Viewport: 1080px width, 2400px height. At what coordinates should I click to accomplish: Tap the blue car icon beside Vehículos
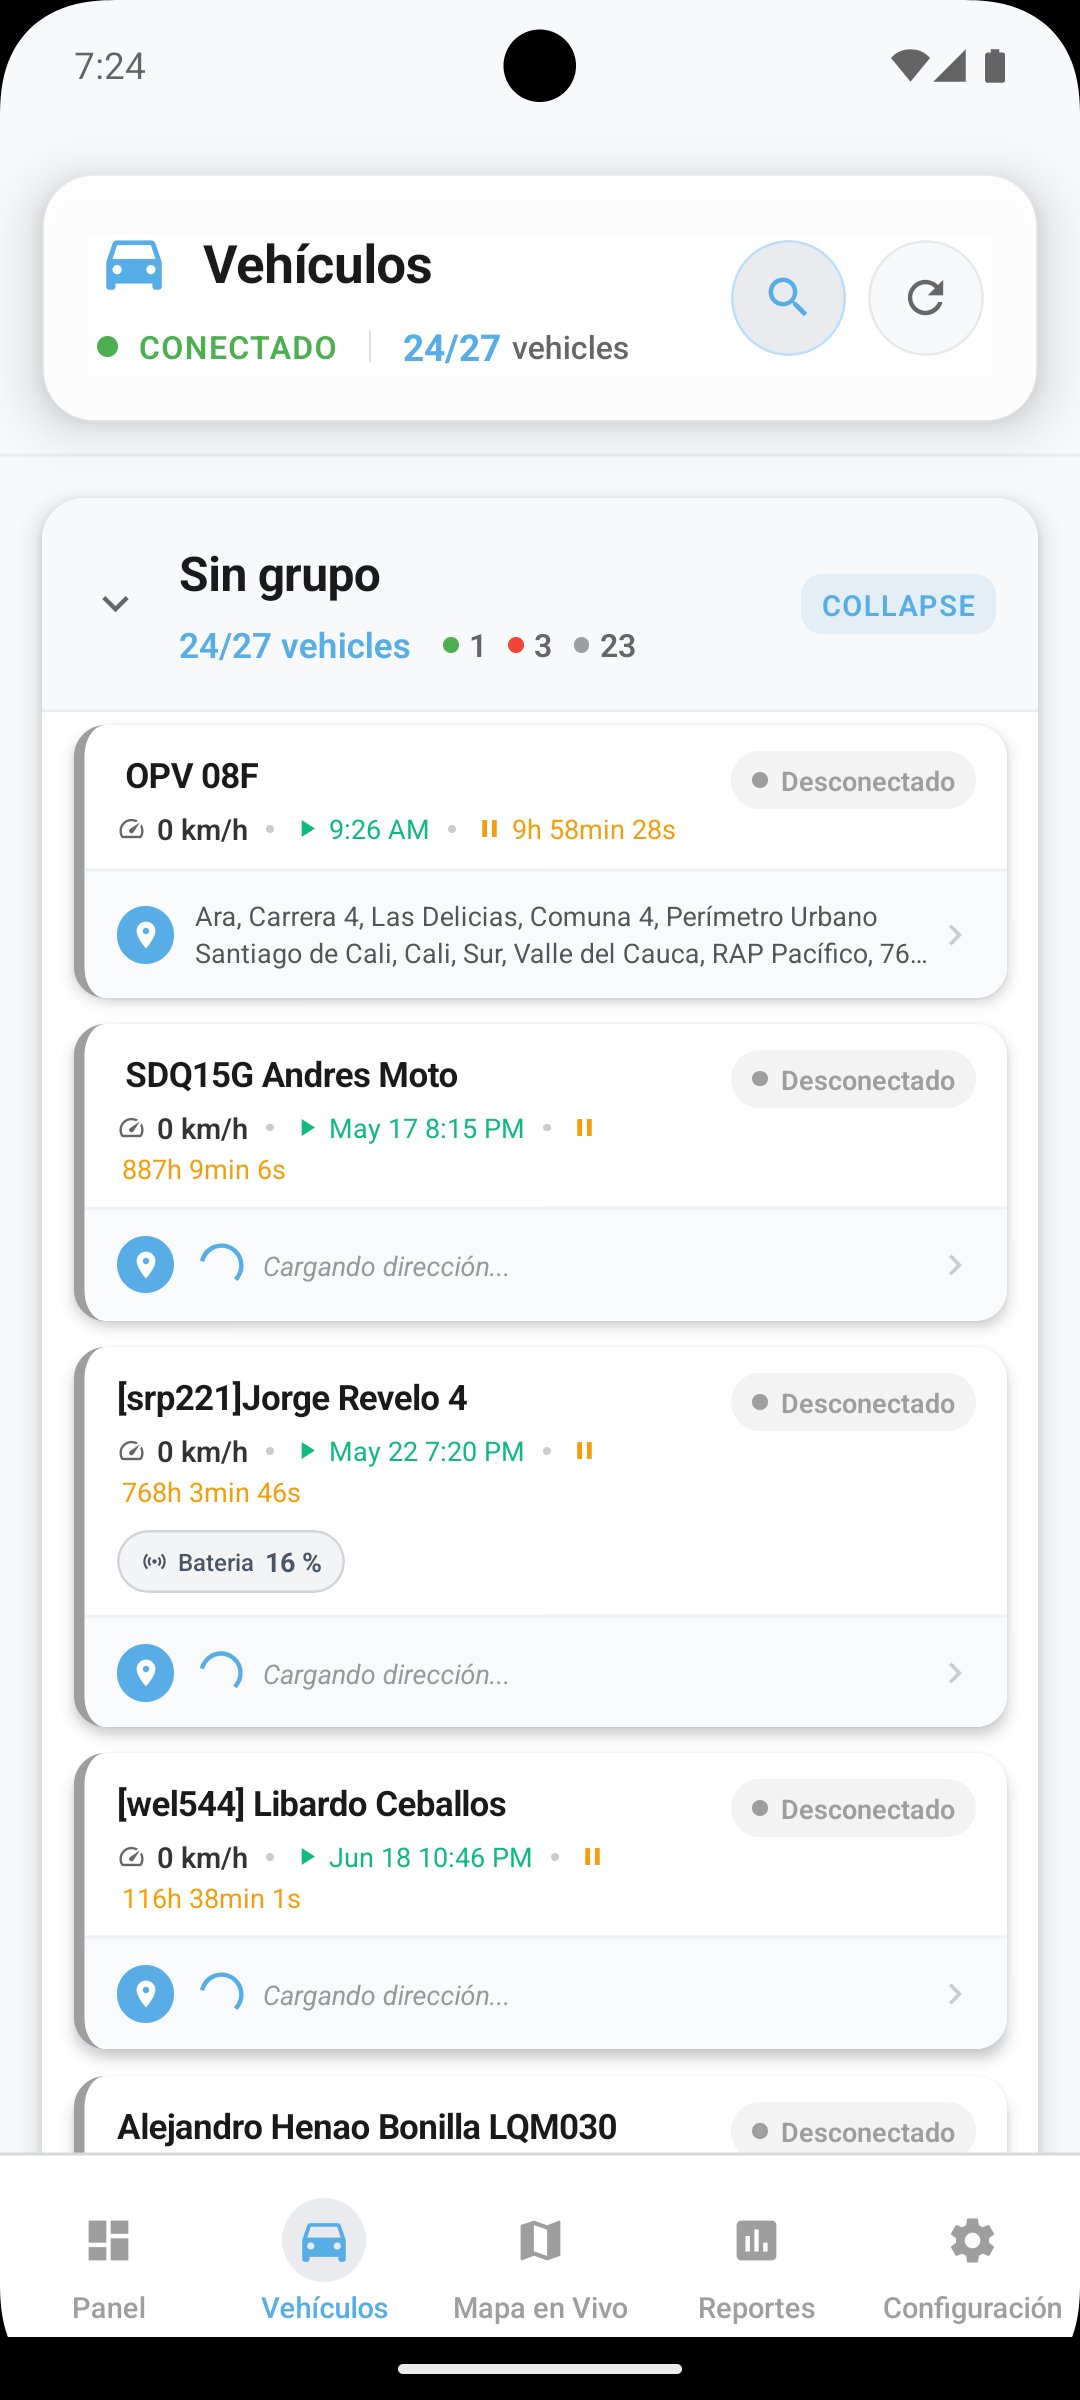pos(134,266)
